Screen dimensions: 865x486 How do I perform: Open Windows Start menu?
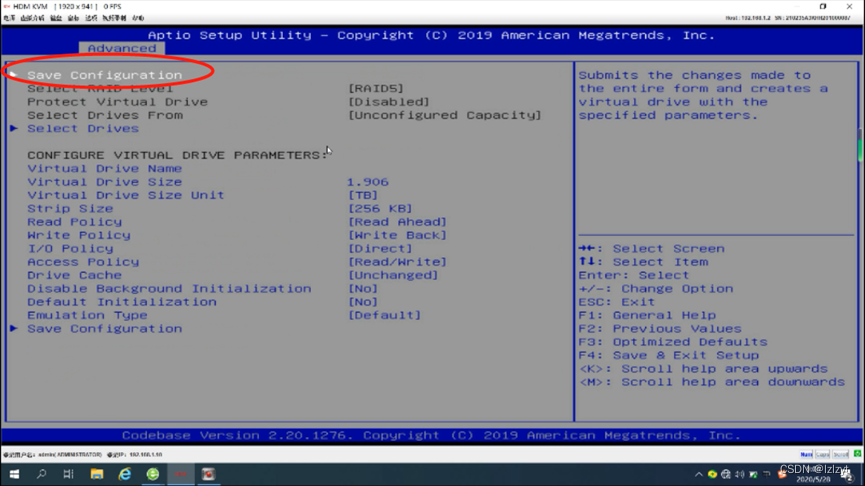14,474
